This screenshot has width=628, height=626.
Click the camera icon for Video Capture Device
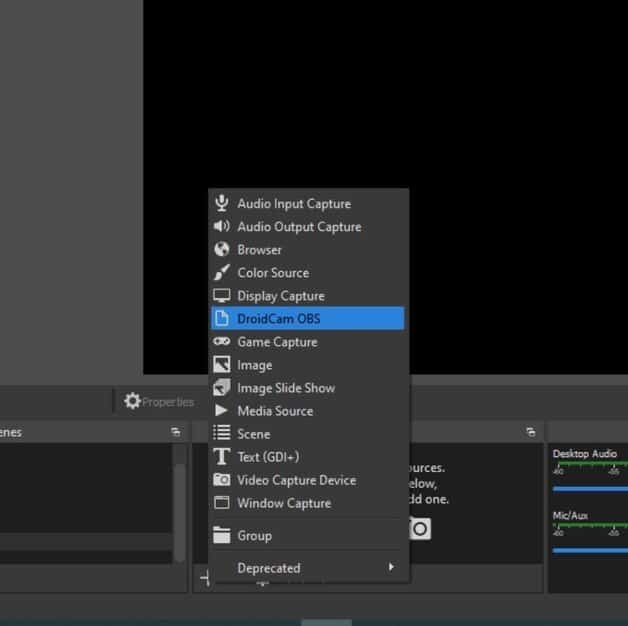point(221,479)
